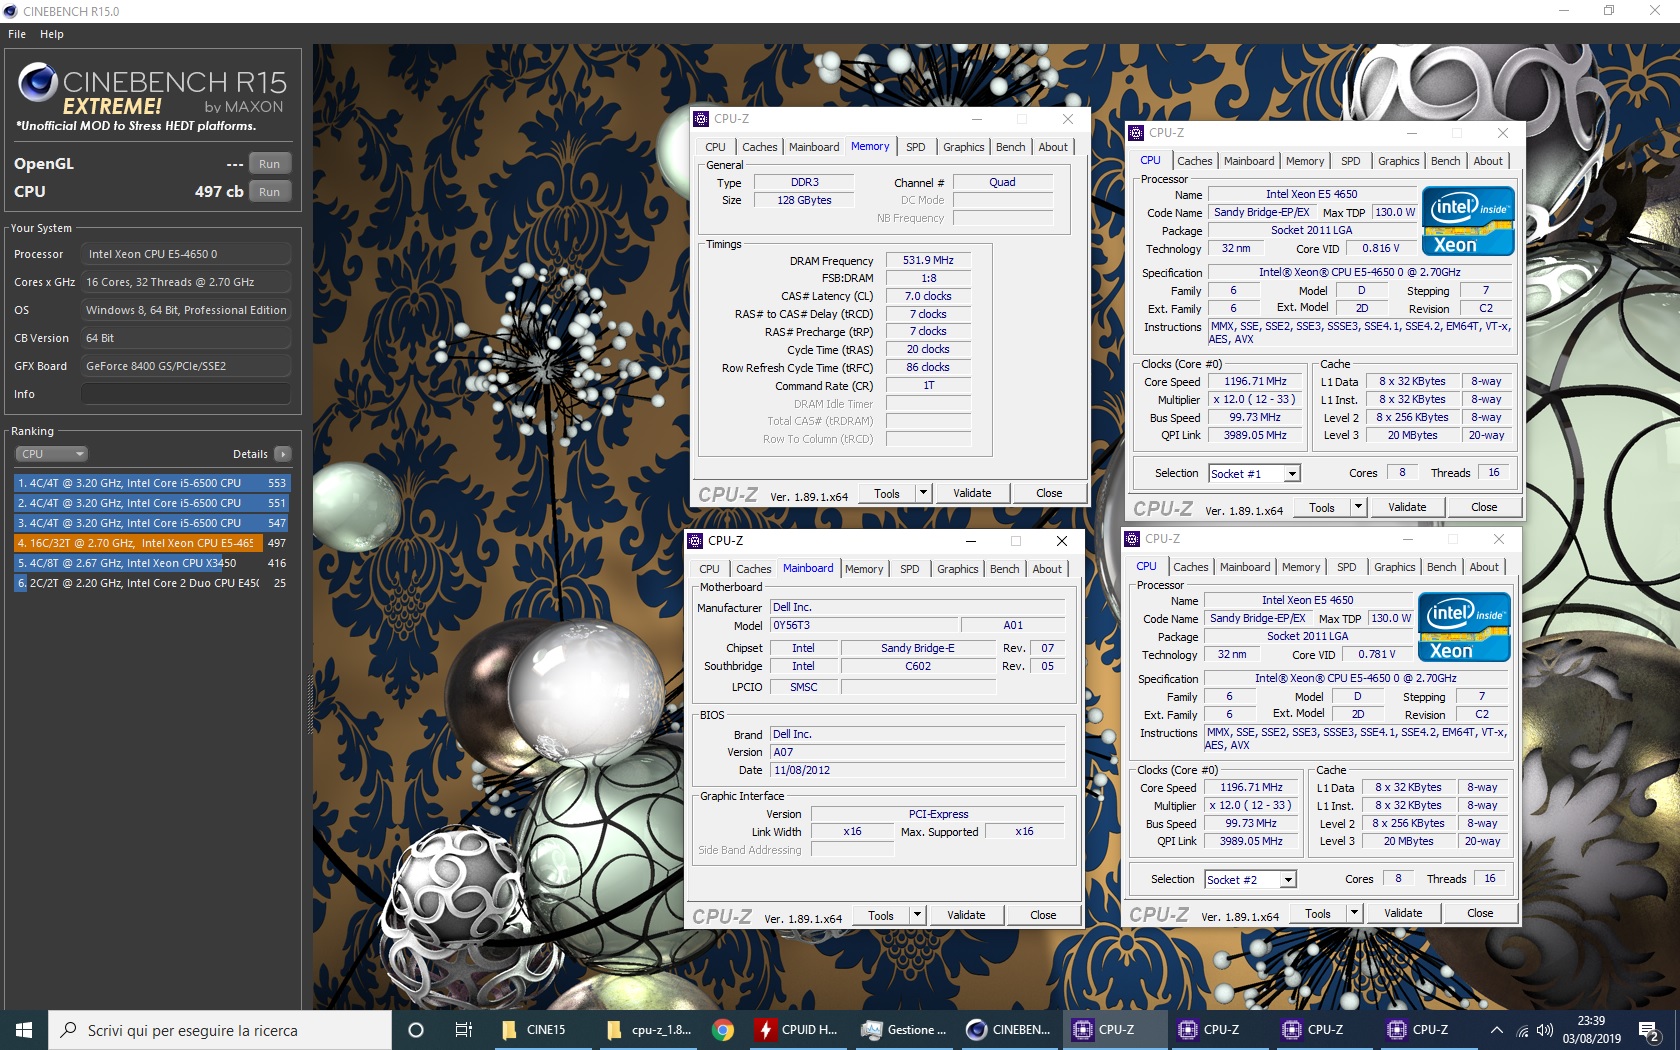Open Gestione task manager taskbar item

point(904,1030)
